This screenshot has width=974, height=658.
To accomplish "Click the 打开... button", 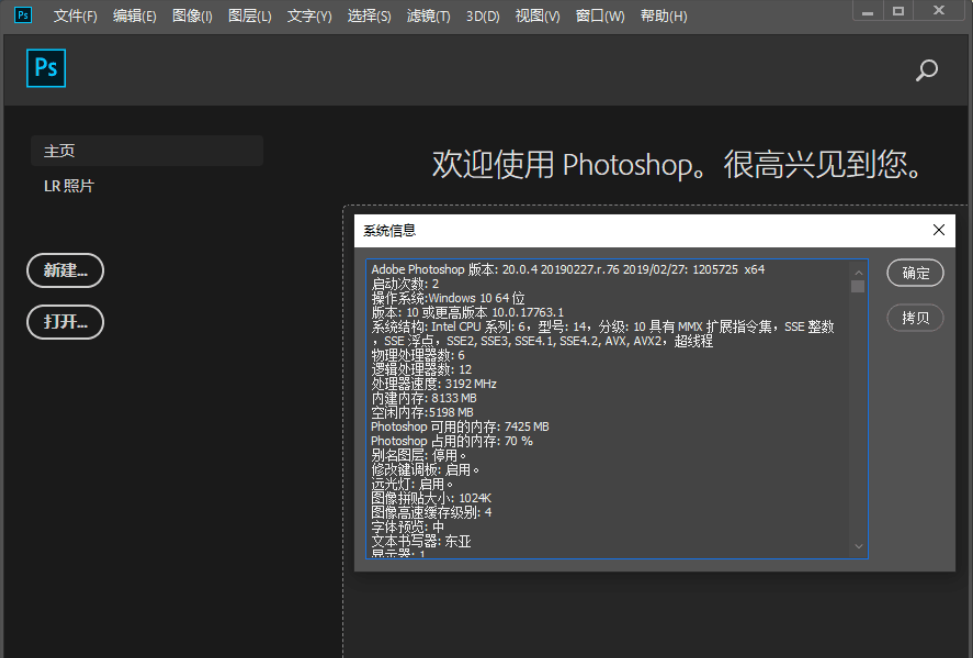I will coord(65,322).
